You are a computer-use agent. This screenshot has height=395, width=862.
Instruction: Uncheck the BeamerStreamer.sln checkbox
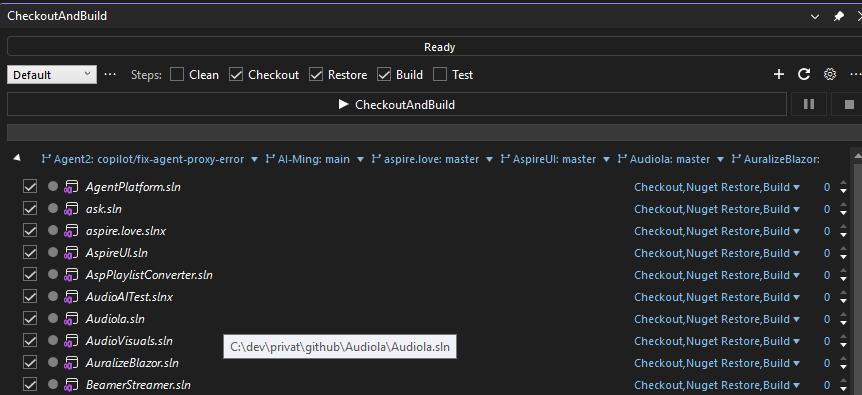30,385
